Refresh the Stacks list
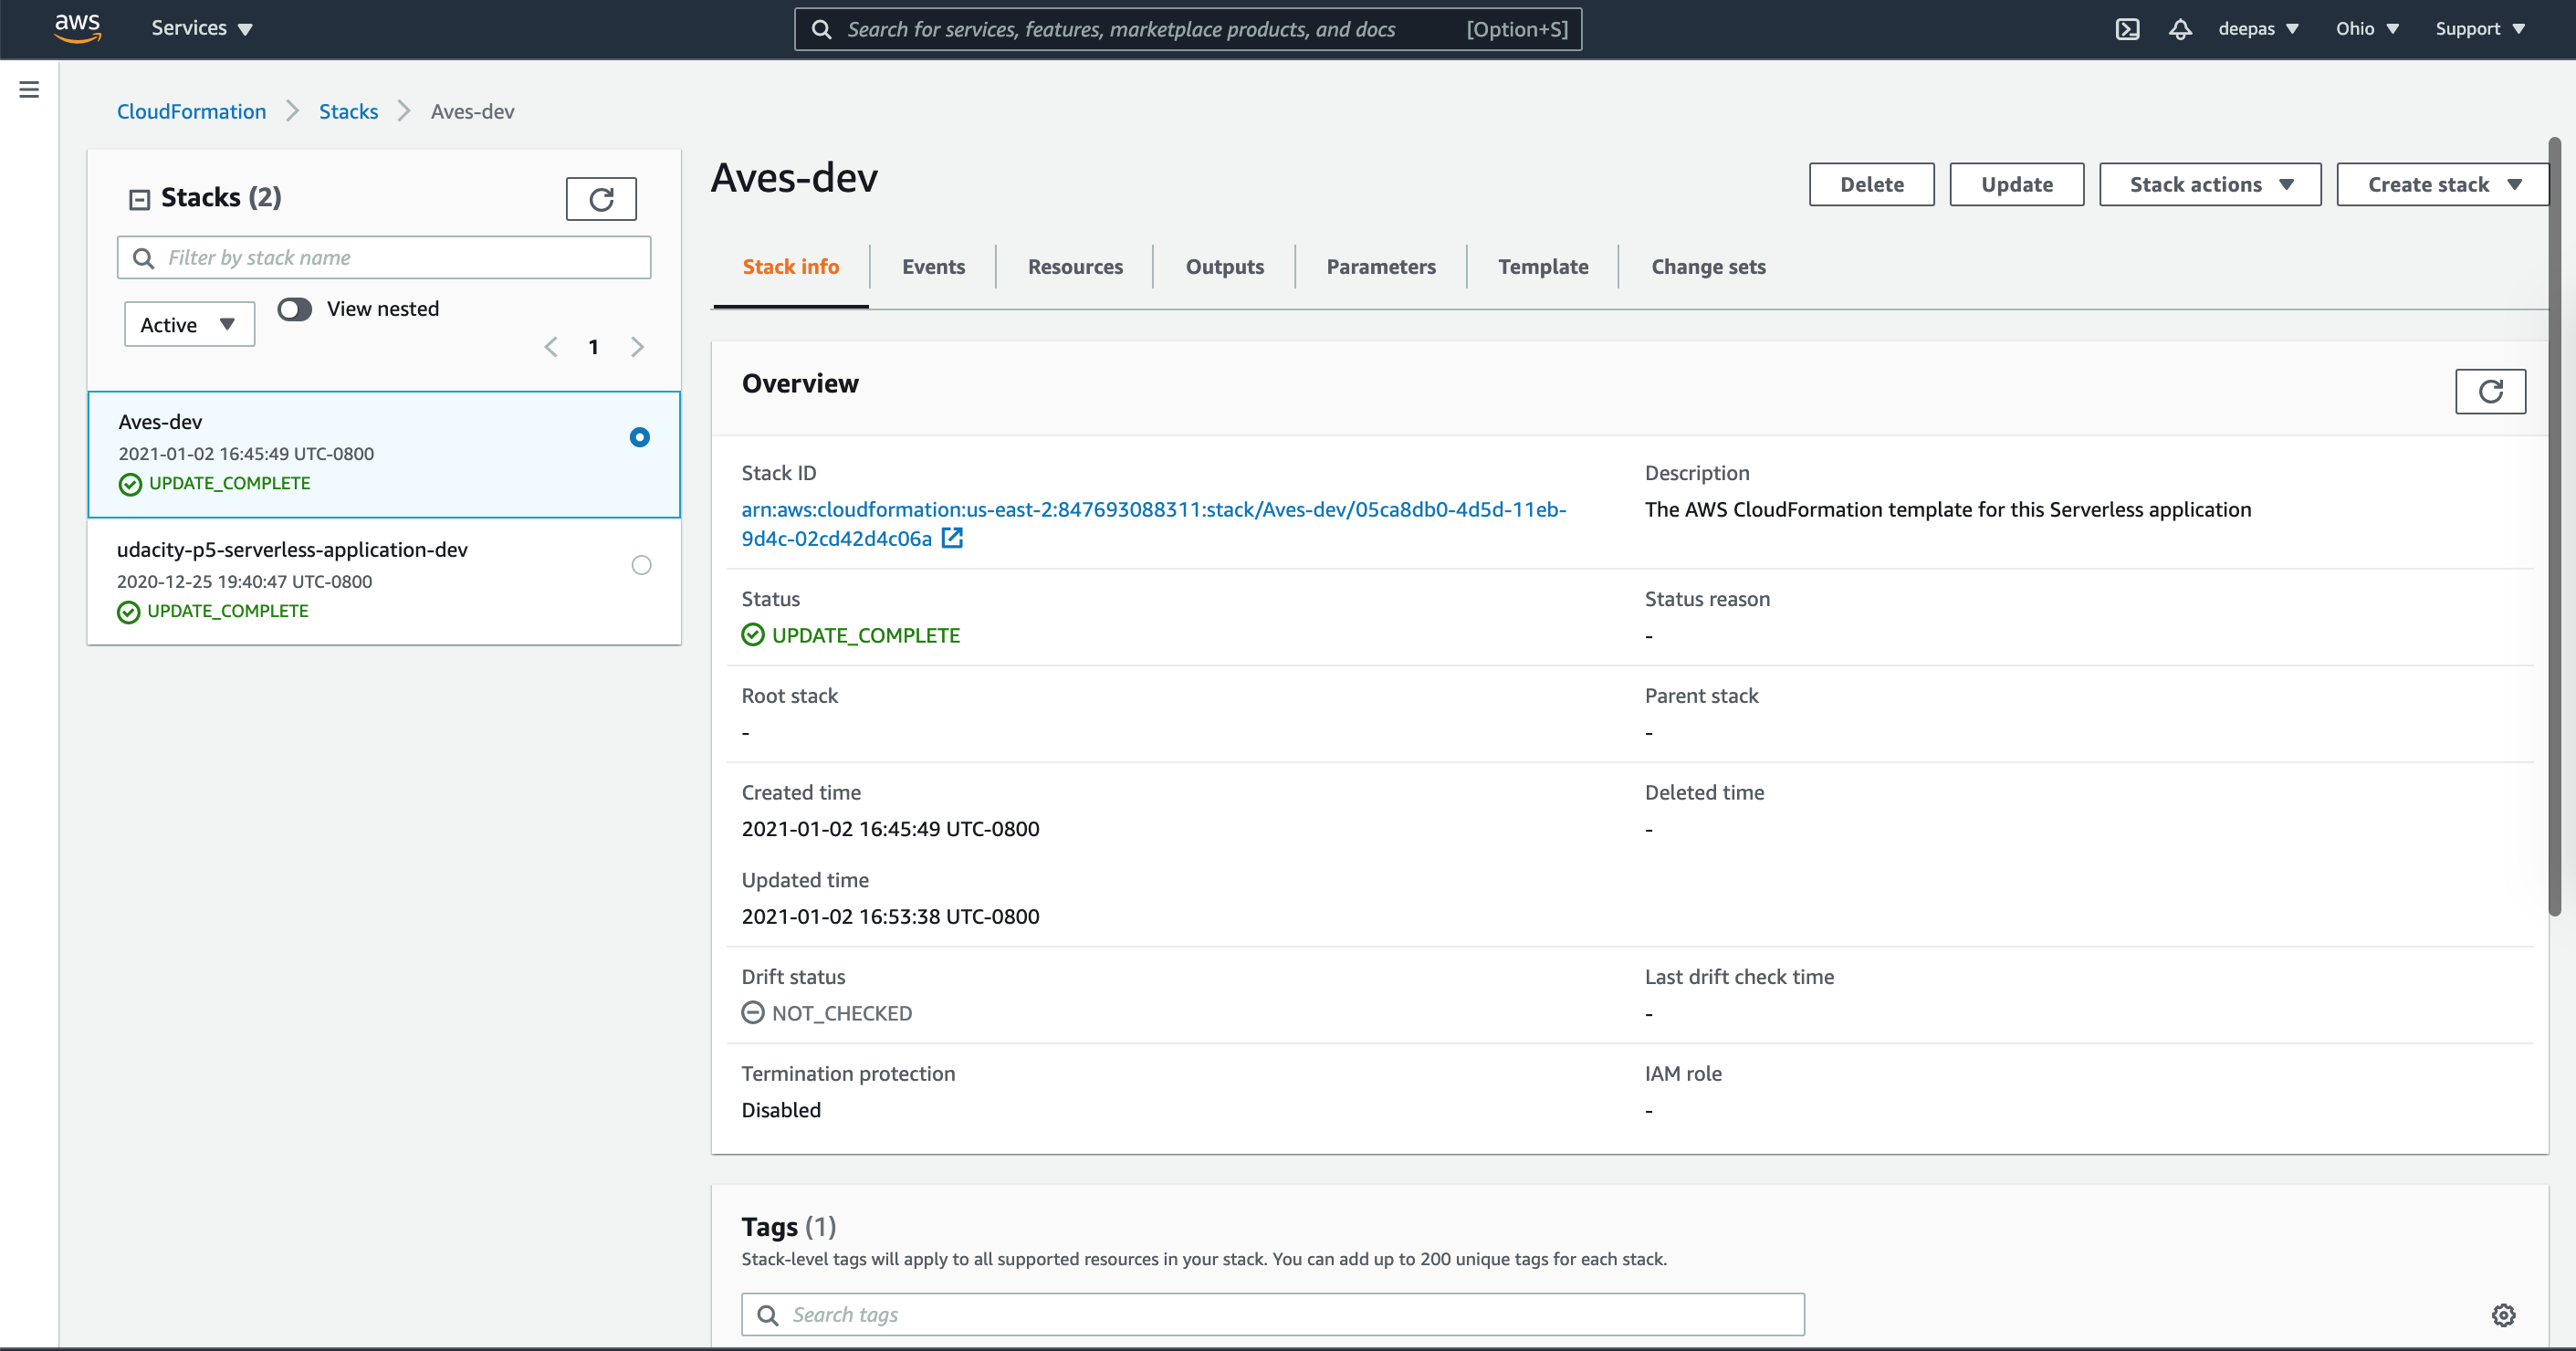Viewport: 2576px width, 1351px height. tap(601, 199)
